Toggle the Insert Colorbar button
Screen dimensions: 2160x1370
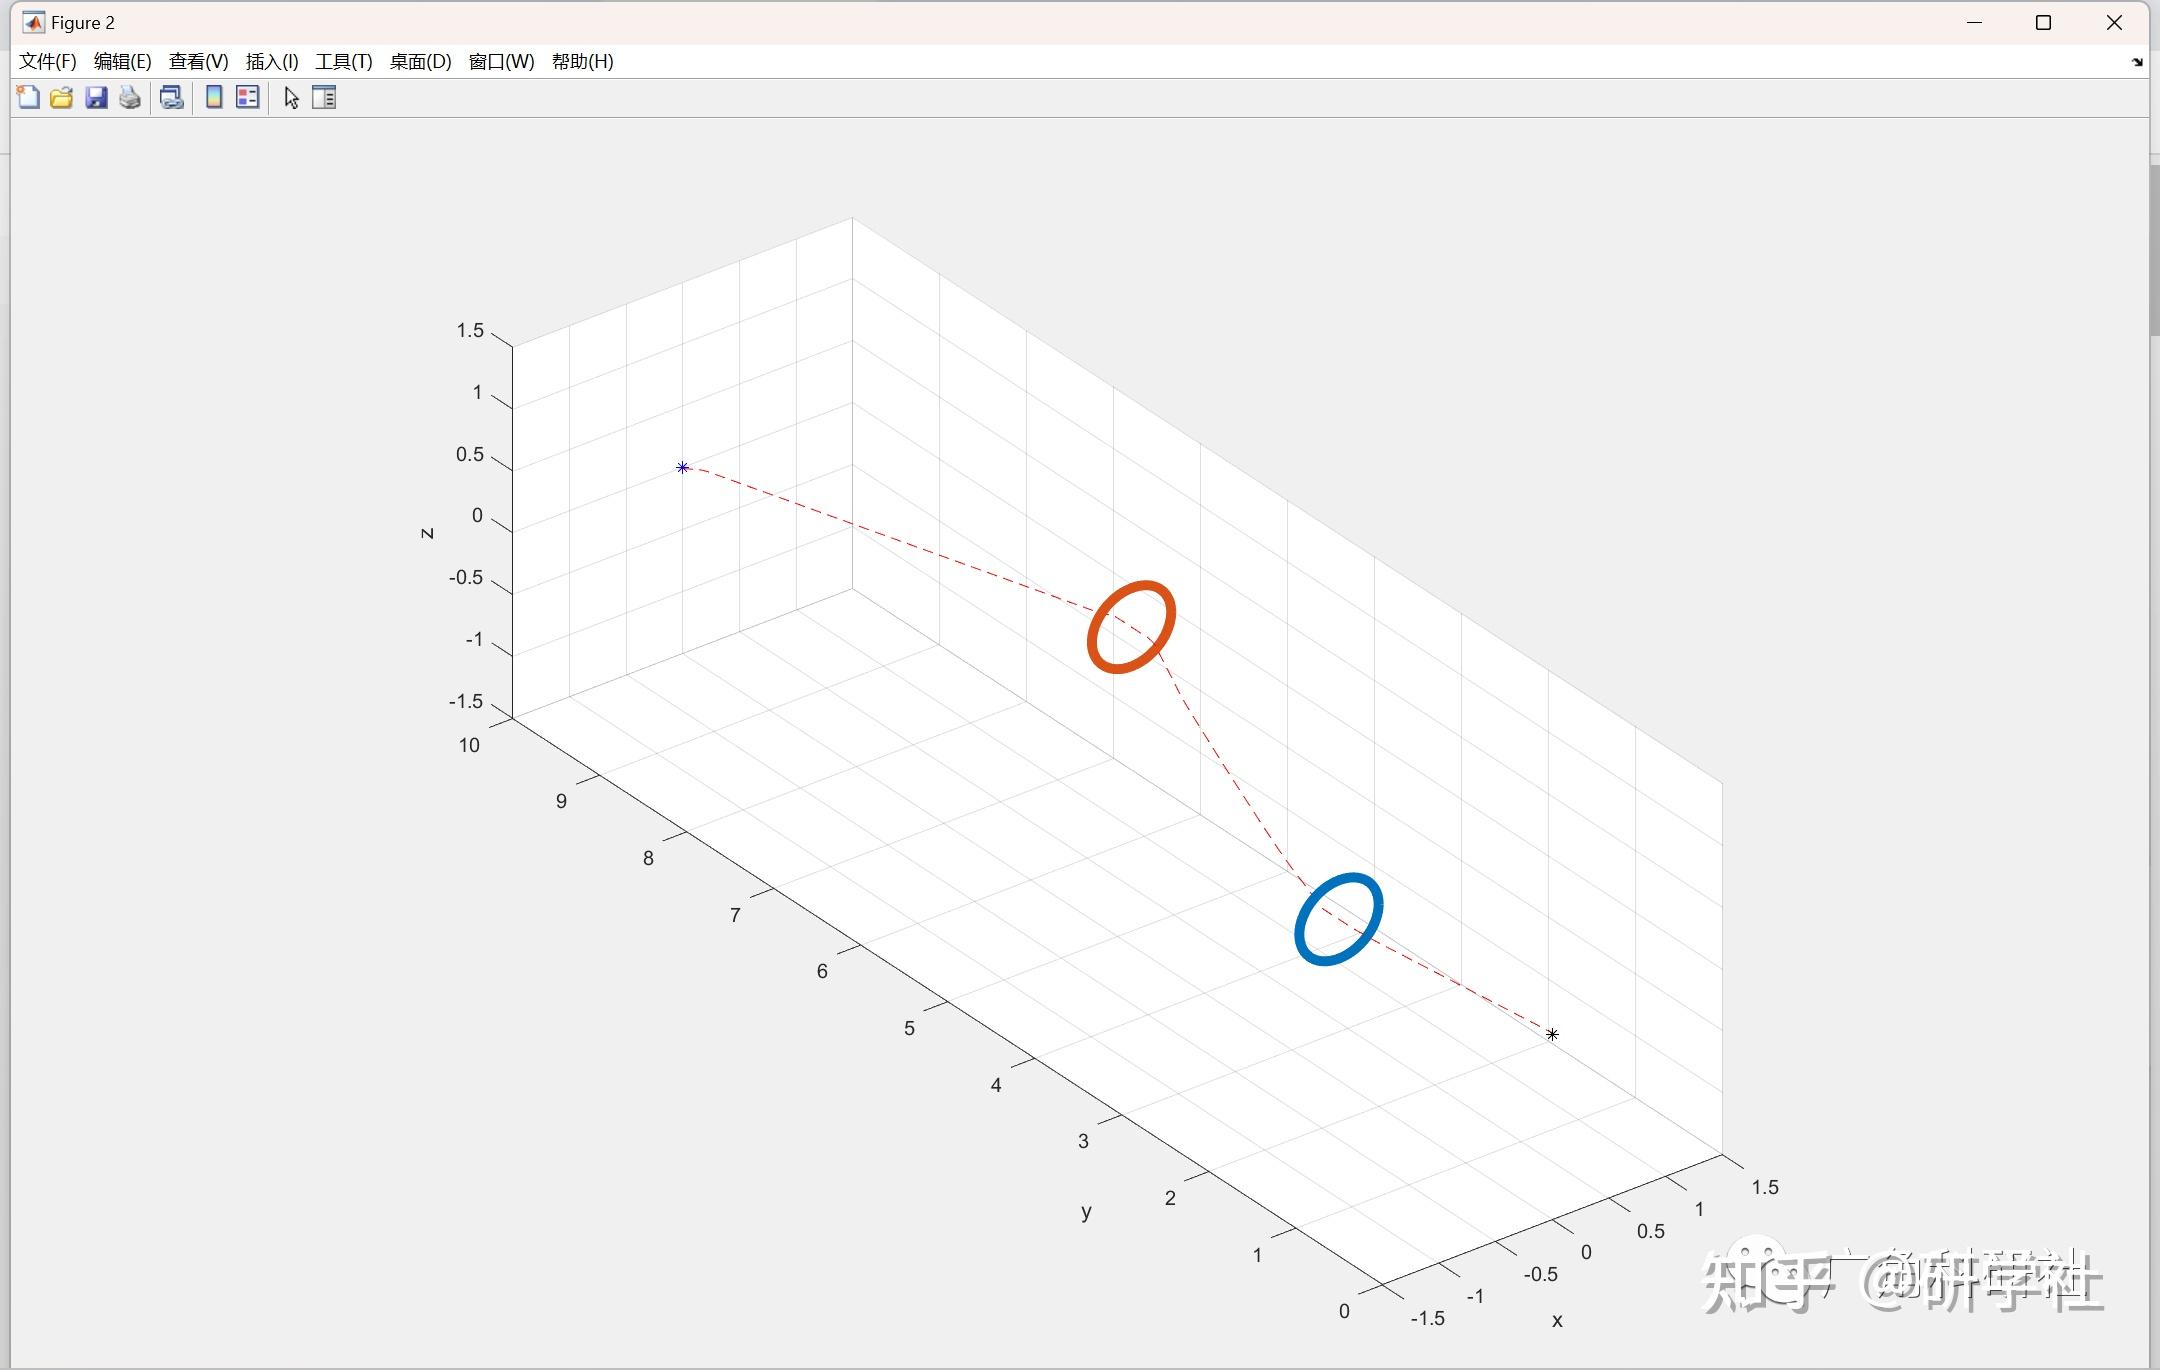pyautogui.click(x=214, y=97)
